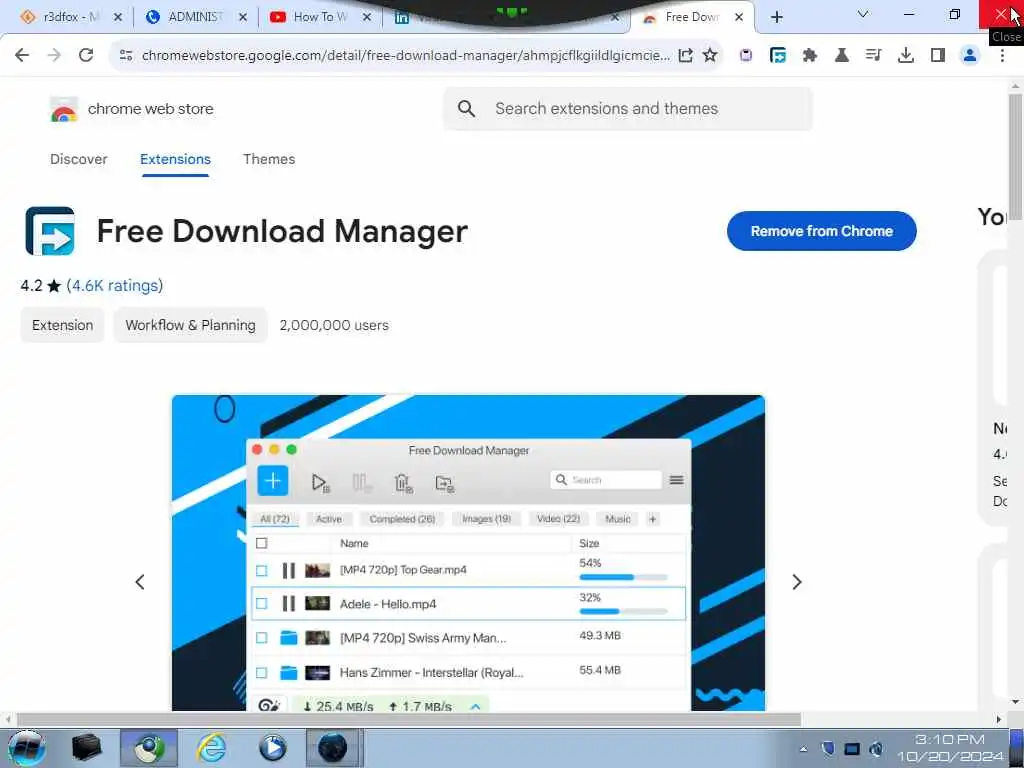The height and width of the screenshot is (768, 1024).
Task: Open the Chrome profile avatar
Action: 970,56
